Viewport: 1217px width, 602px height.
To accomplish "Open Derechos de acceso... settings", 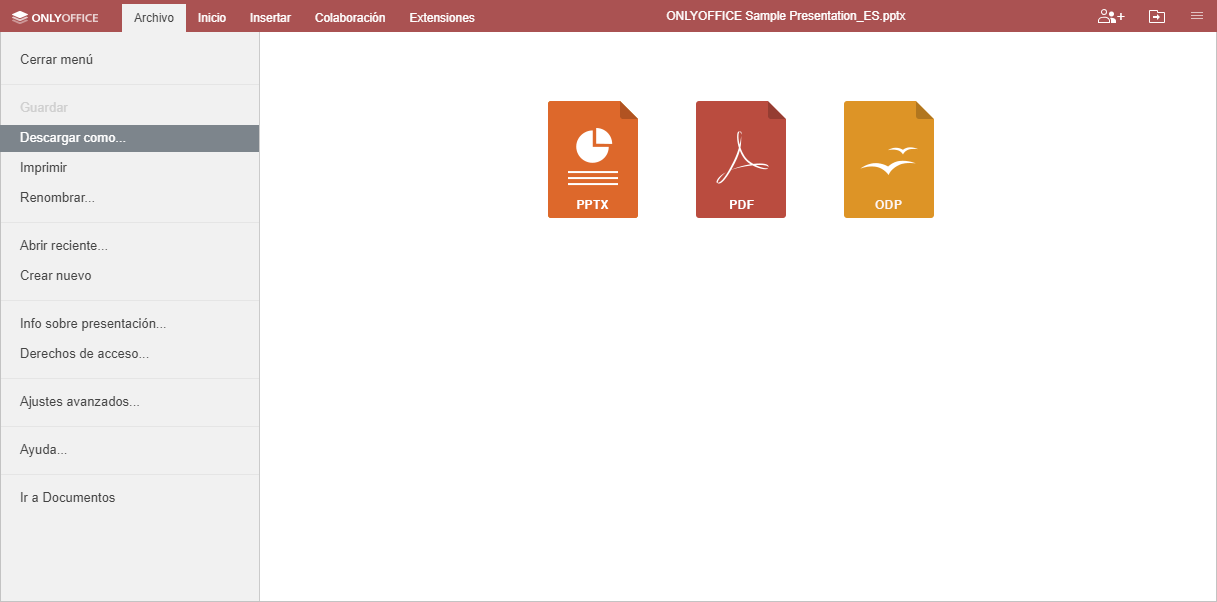I will click(x=84, y=354).
